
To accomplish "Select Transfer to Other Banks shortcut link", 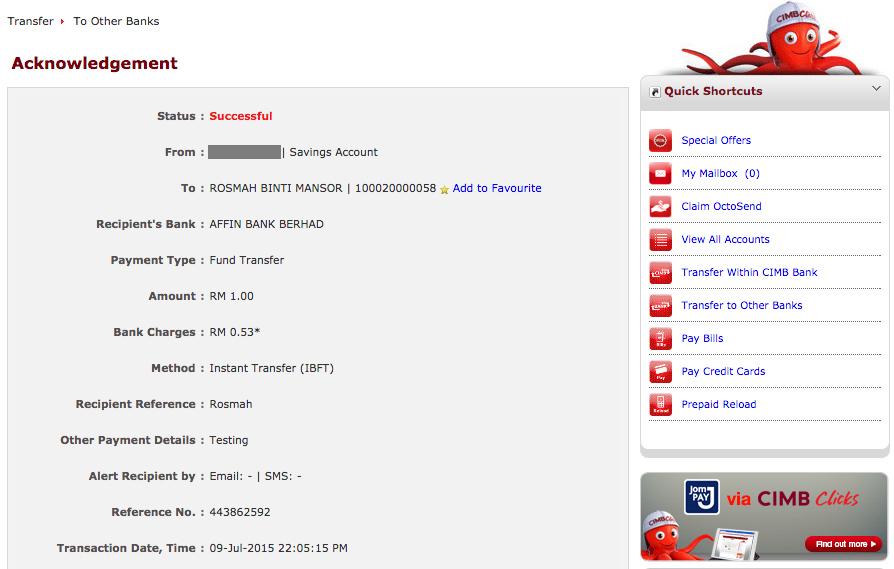I will coord(742,306).
